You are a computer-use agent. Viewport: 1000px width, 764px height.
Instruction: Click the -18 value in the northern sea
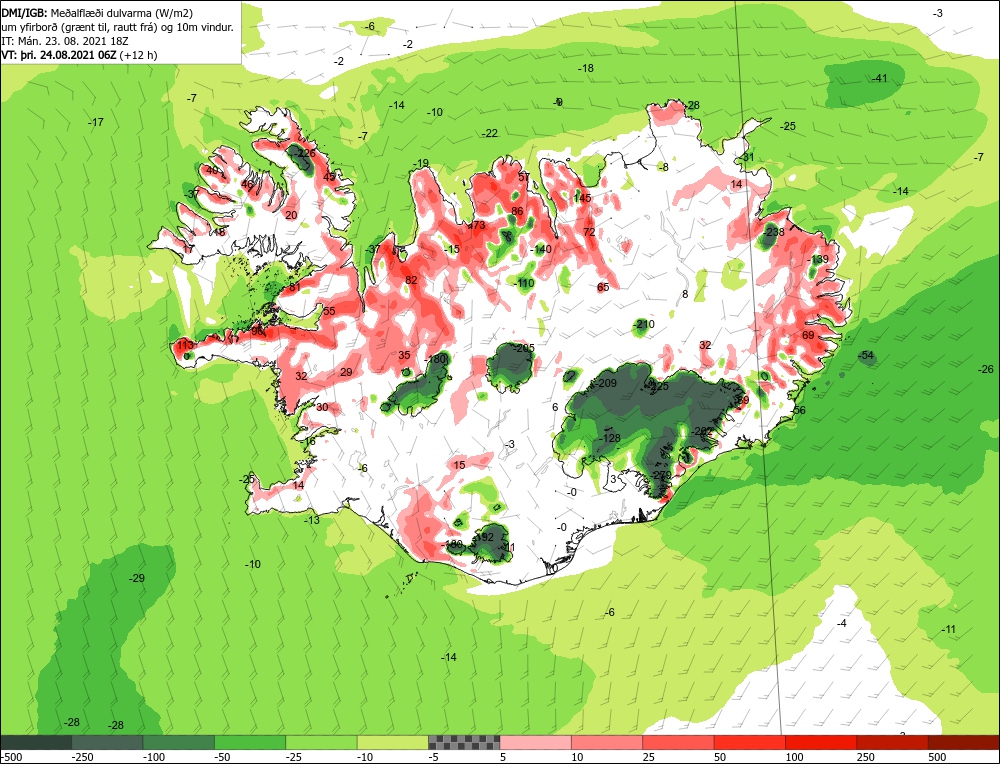click(x=585, y=68)
